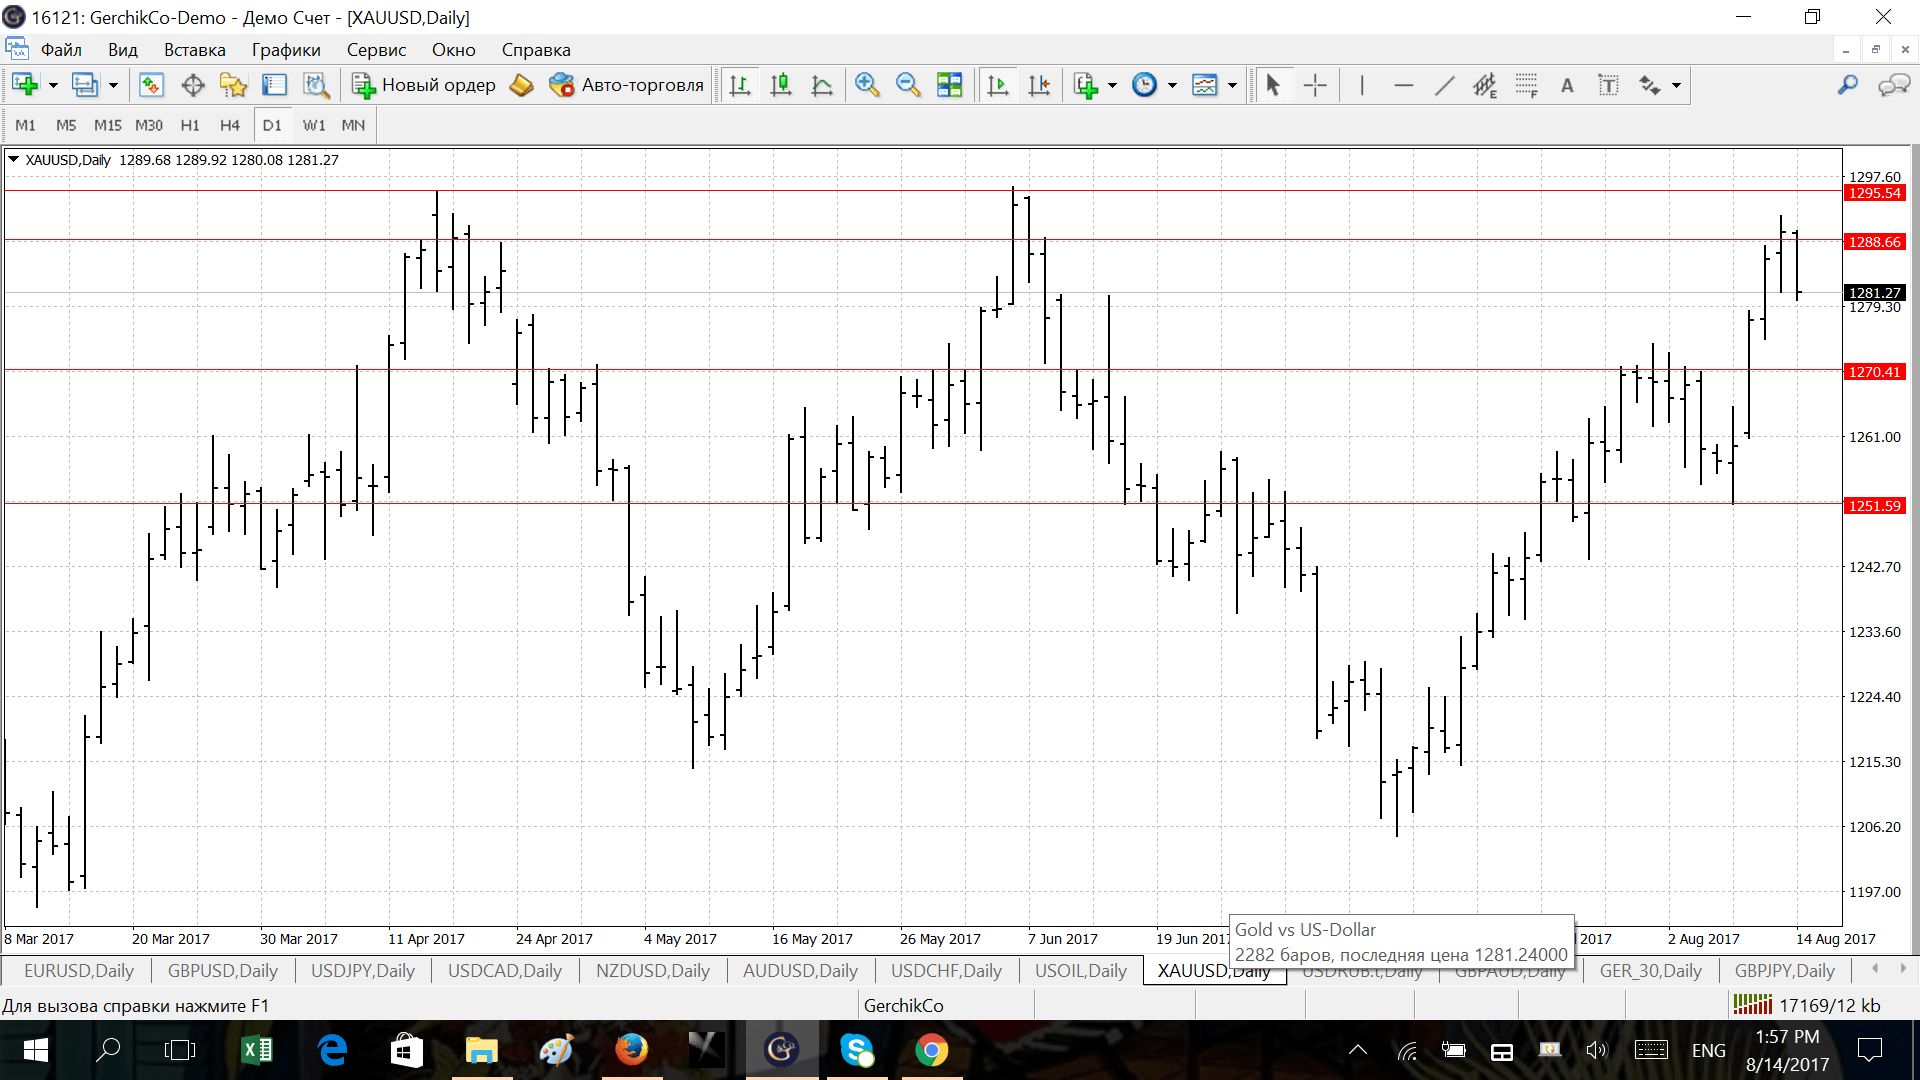Viewport: 1920px width, 1080px height.
Task: Switch to the USOIL,Daily chart tab
Action: tap(1080, 970)
